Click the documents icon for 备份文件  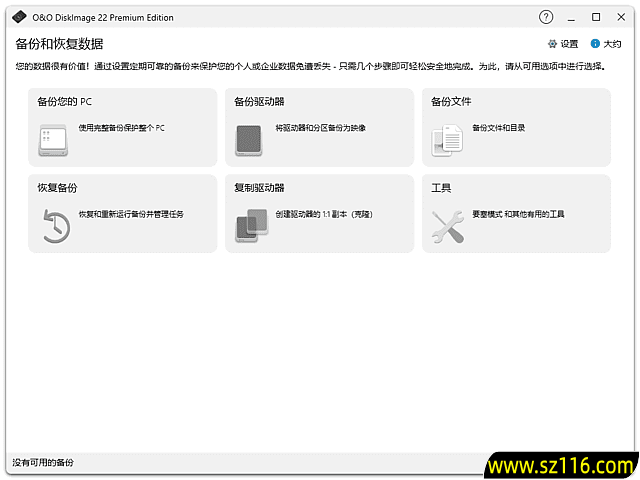[x=446, y=141]
